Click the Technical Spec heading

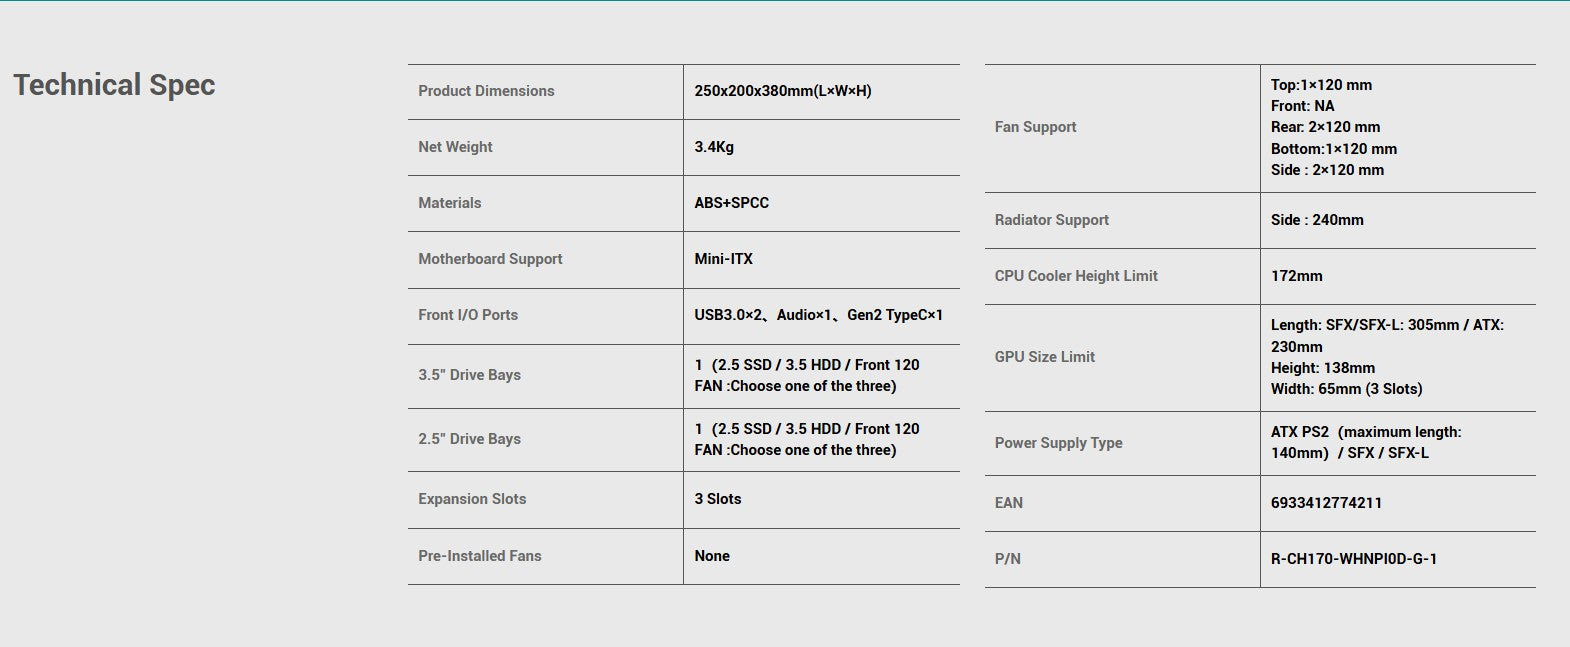[114, 85]
